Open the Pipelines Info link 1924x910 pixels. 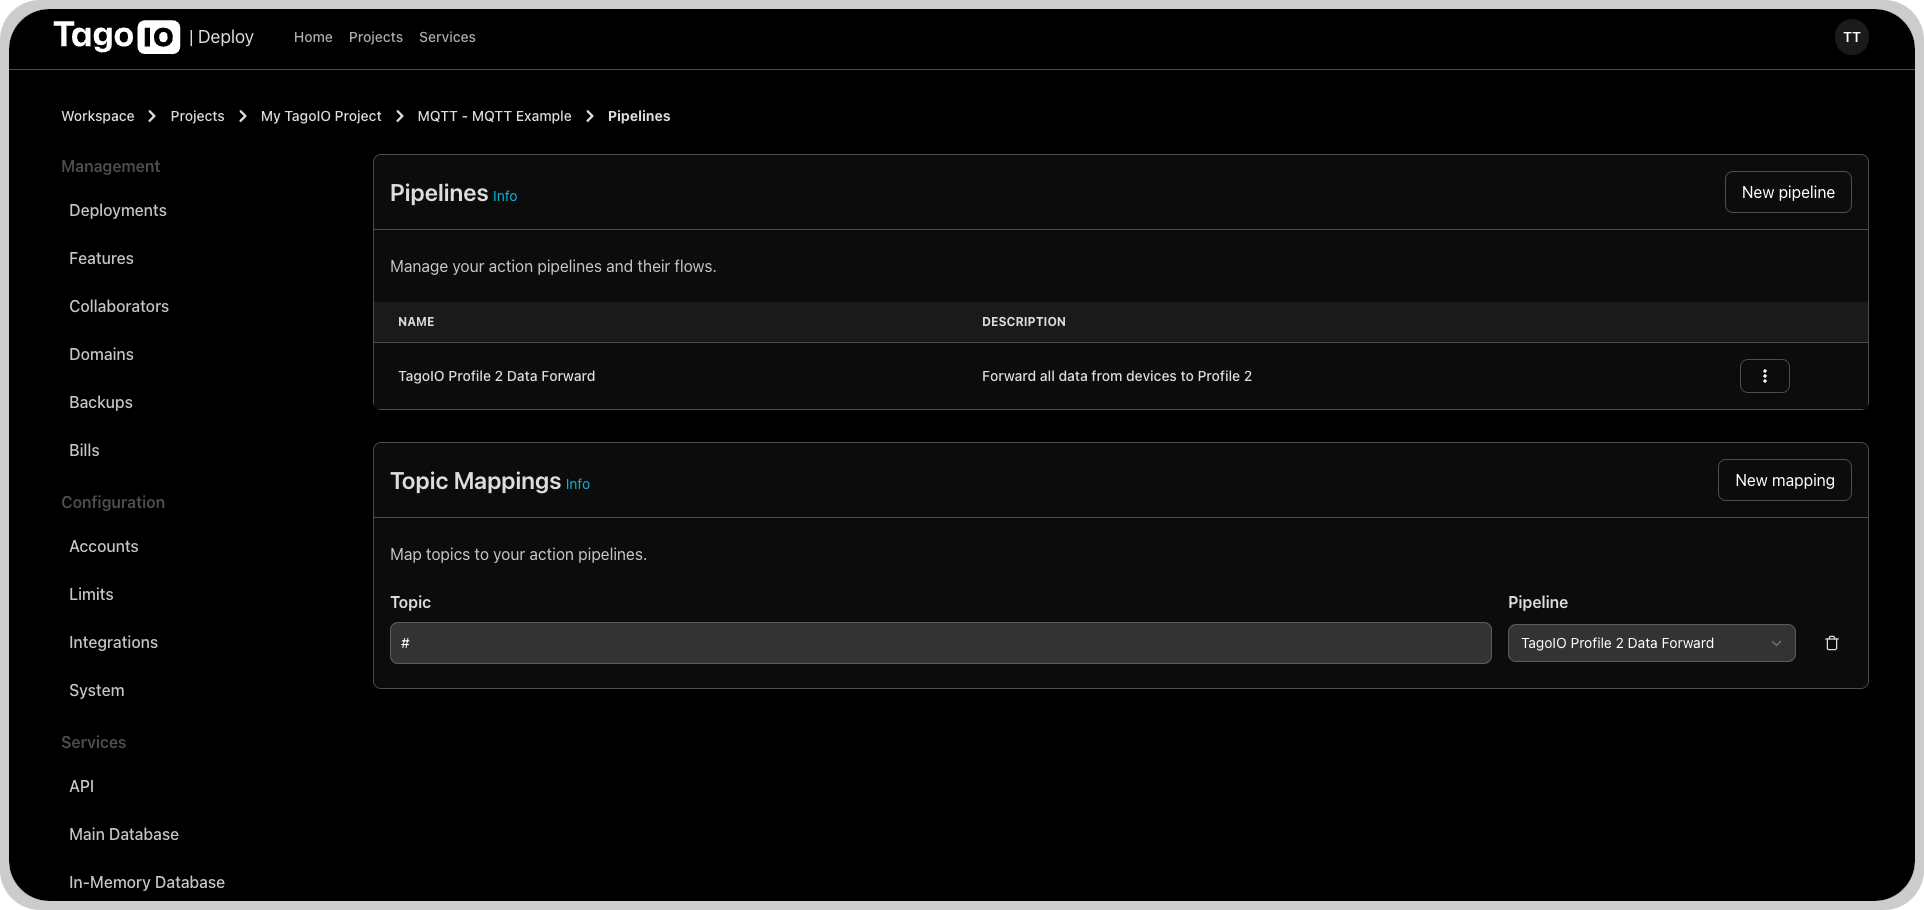(x=505, y=196)
